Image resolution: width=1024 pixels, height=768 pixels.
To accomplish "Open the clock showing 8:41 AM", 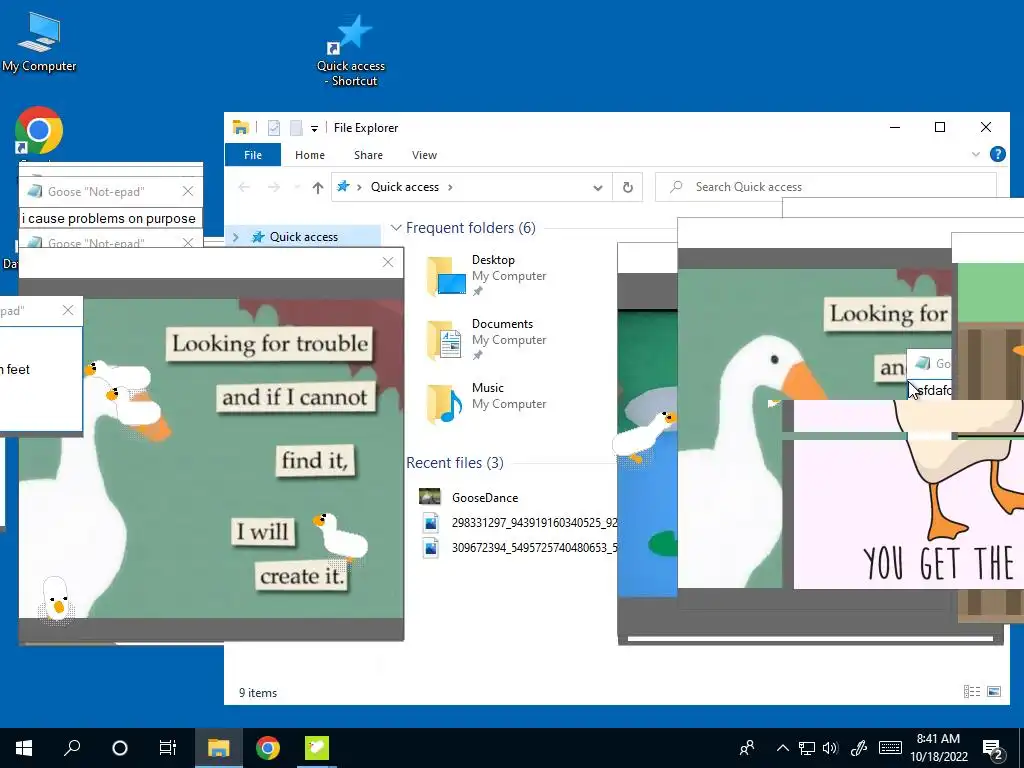I will [938, 748].
